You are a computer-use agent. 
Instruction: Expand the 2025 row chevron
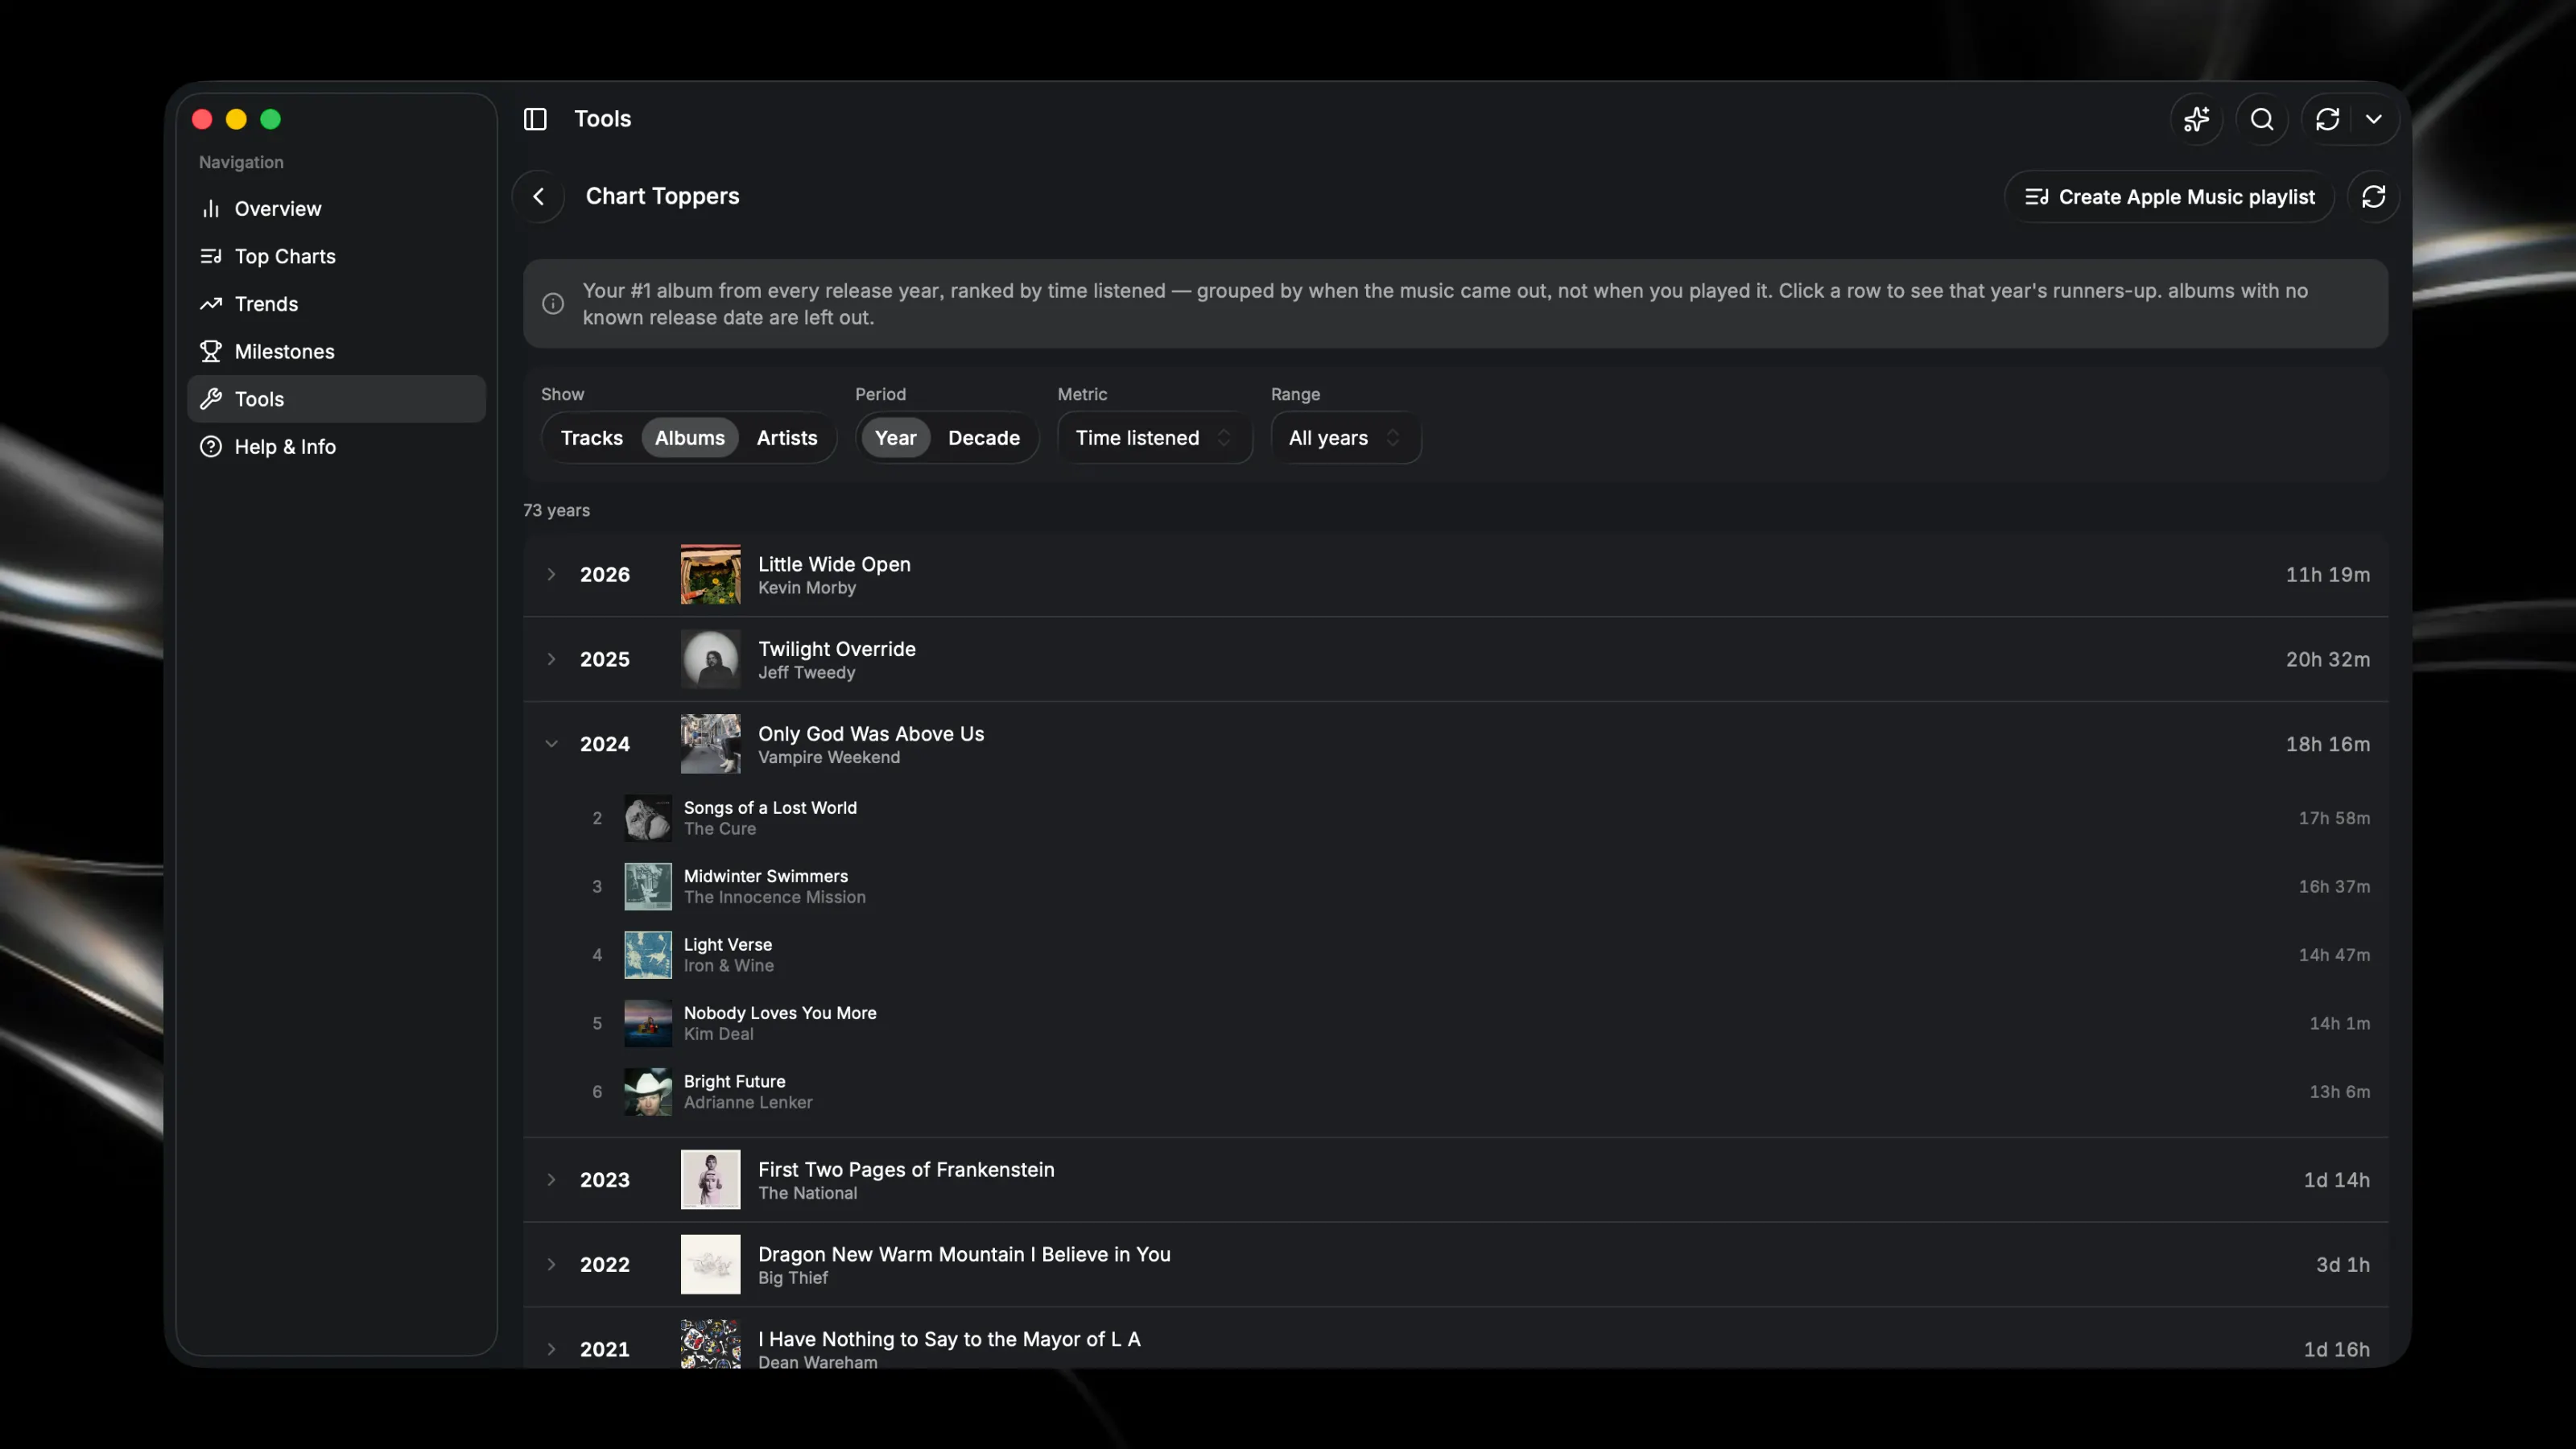click(x=551, y=659)
